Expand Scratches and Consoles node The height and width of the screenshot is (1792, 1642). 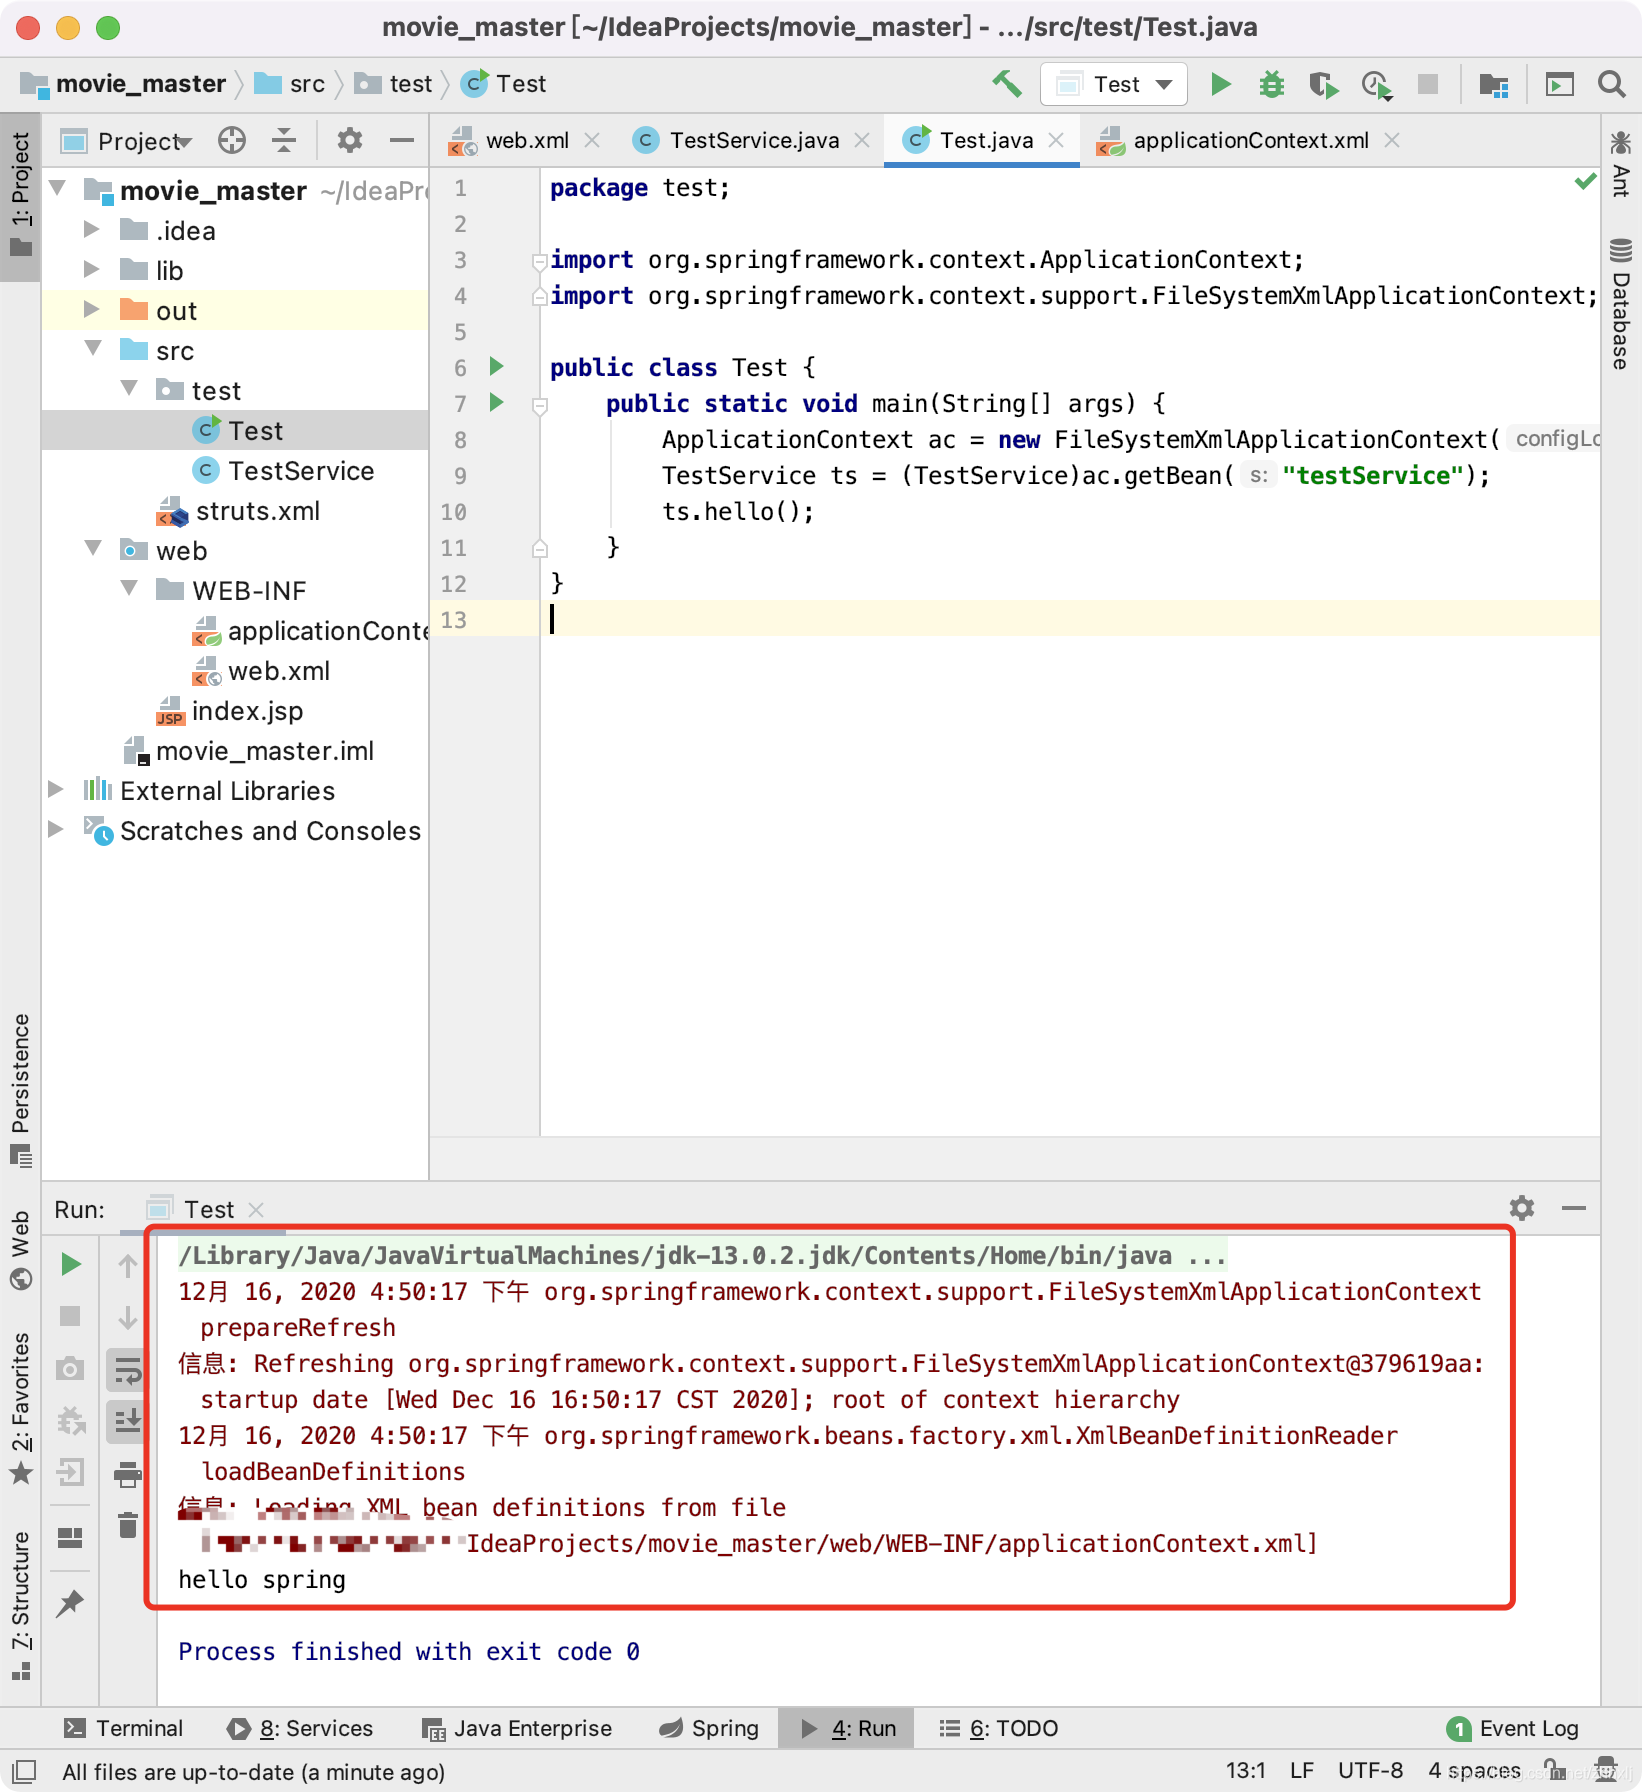click(56, 829)
